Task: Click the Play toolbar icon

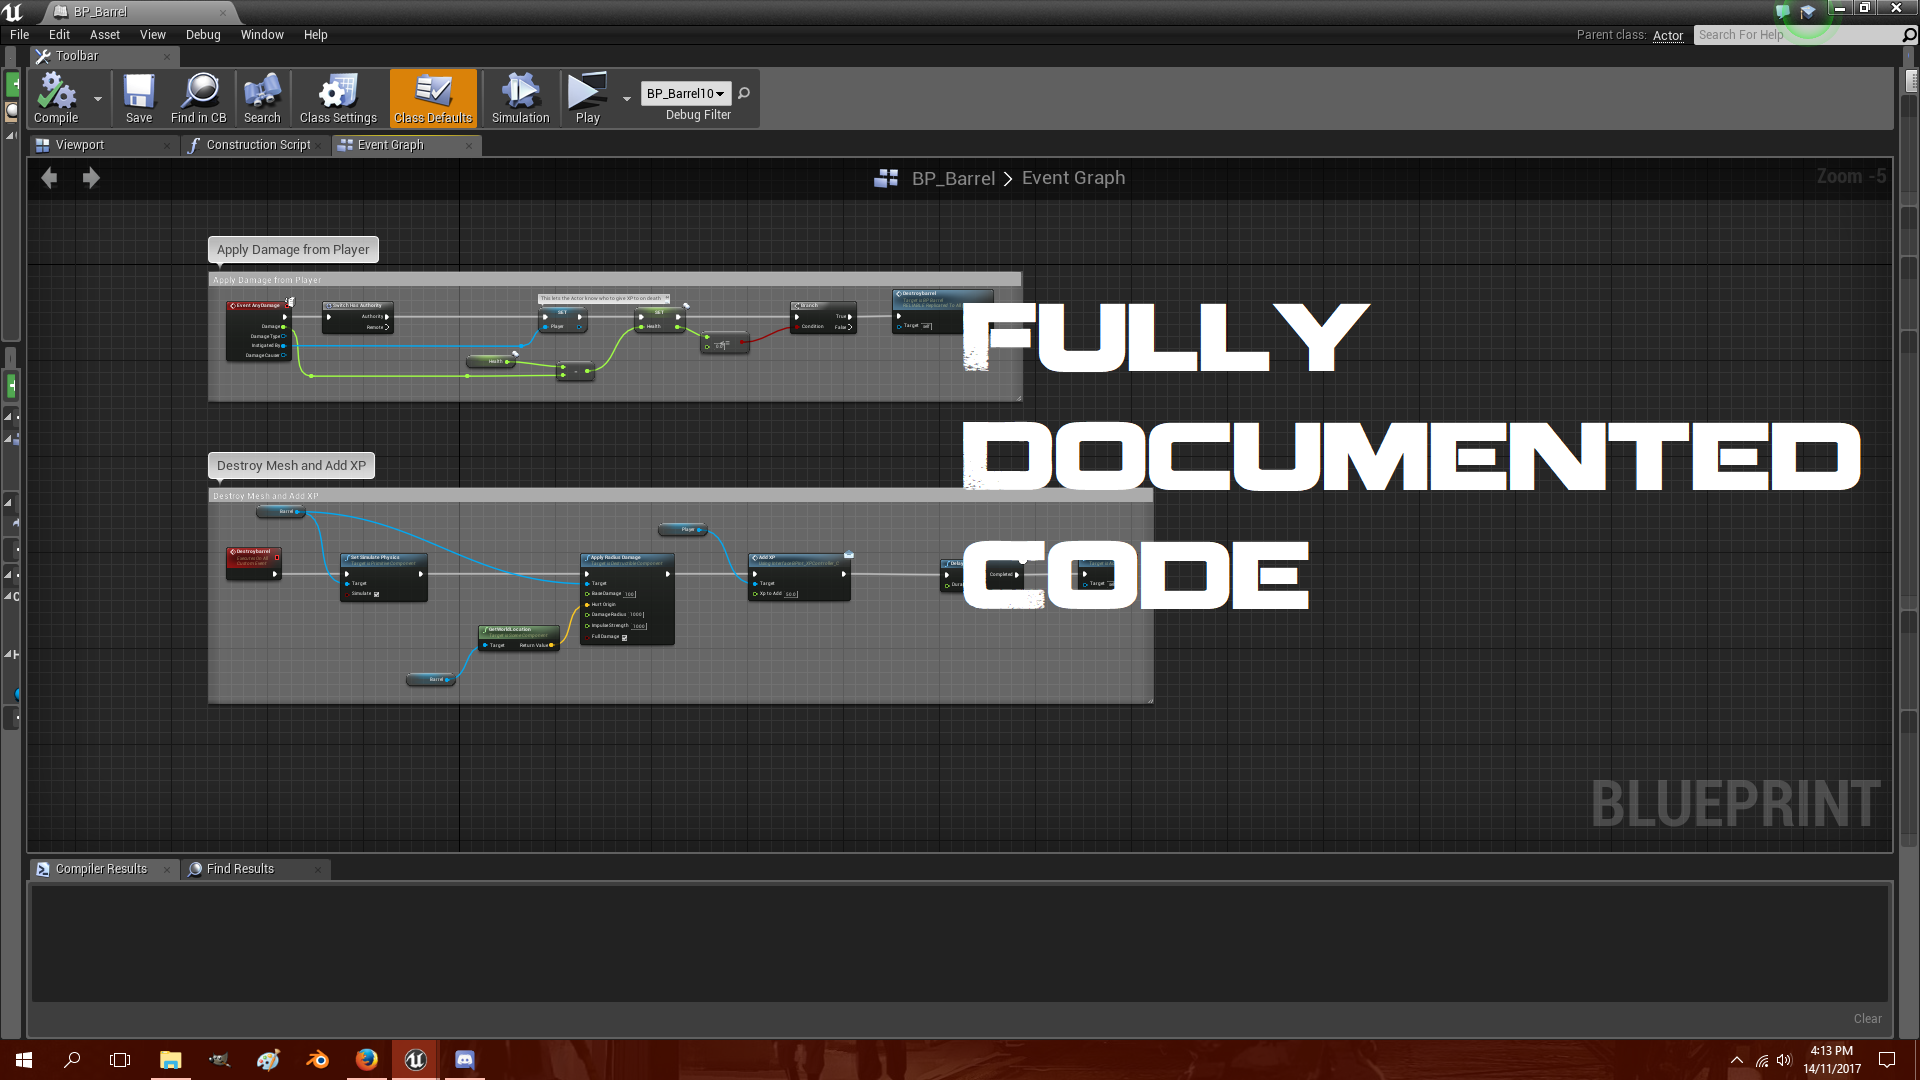Action: [587, 99]
